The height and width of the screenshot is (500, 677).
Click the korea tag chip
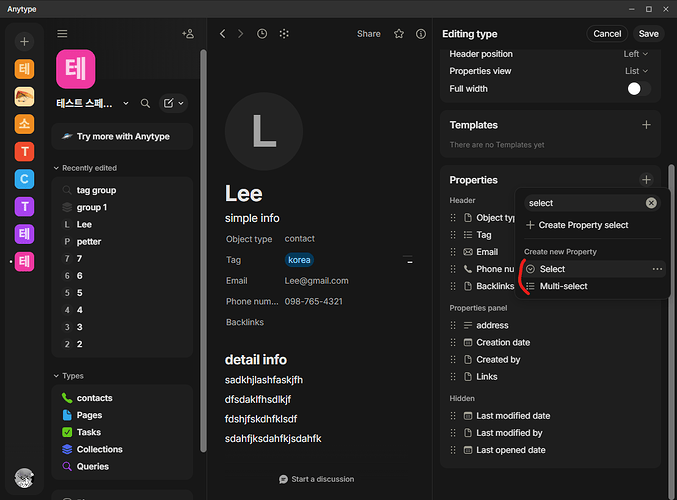[299, 260]
